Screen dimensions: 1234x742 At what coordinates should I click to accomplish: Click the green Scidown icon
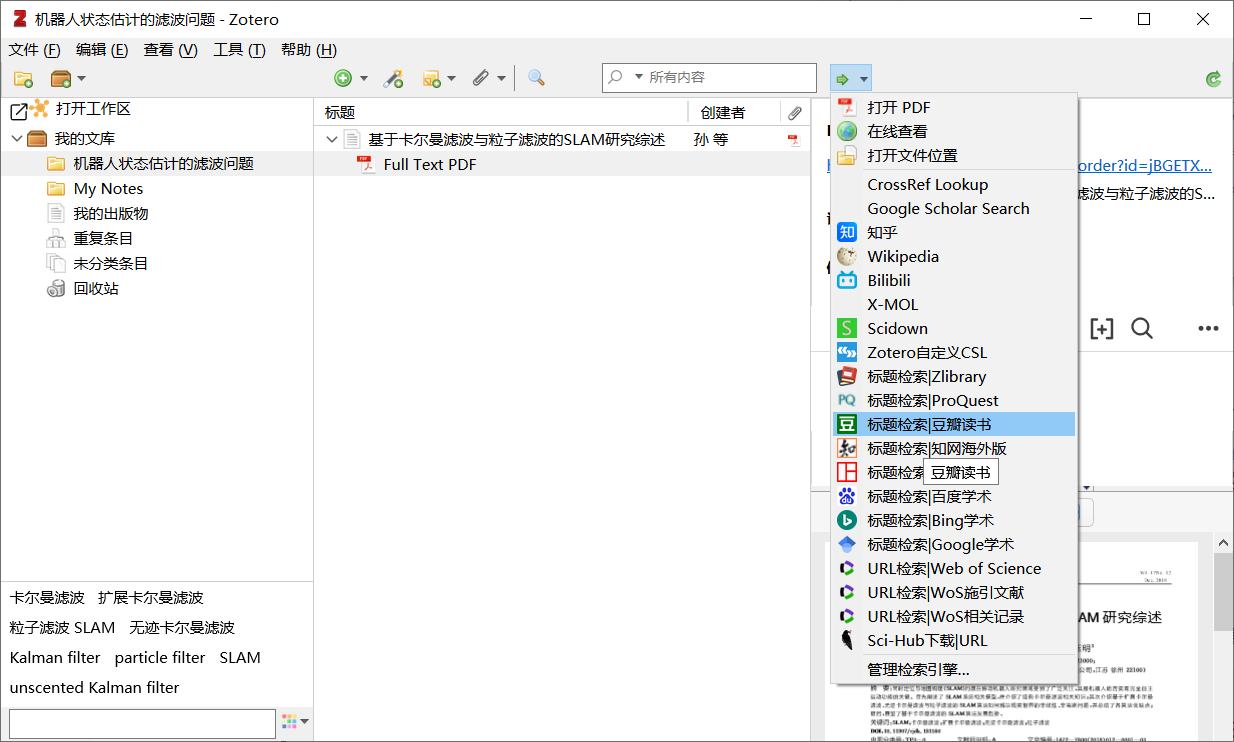click(x=847, y=328)
